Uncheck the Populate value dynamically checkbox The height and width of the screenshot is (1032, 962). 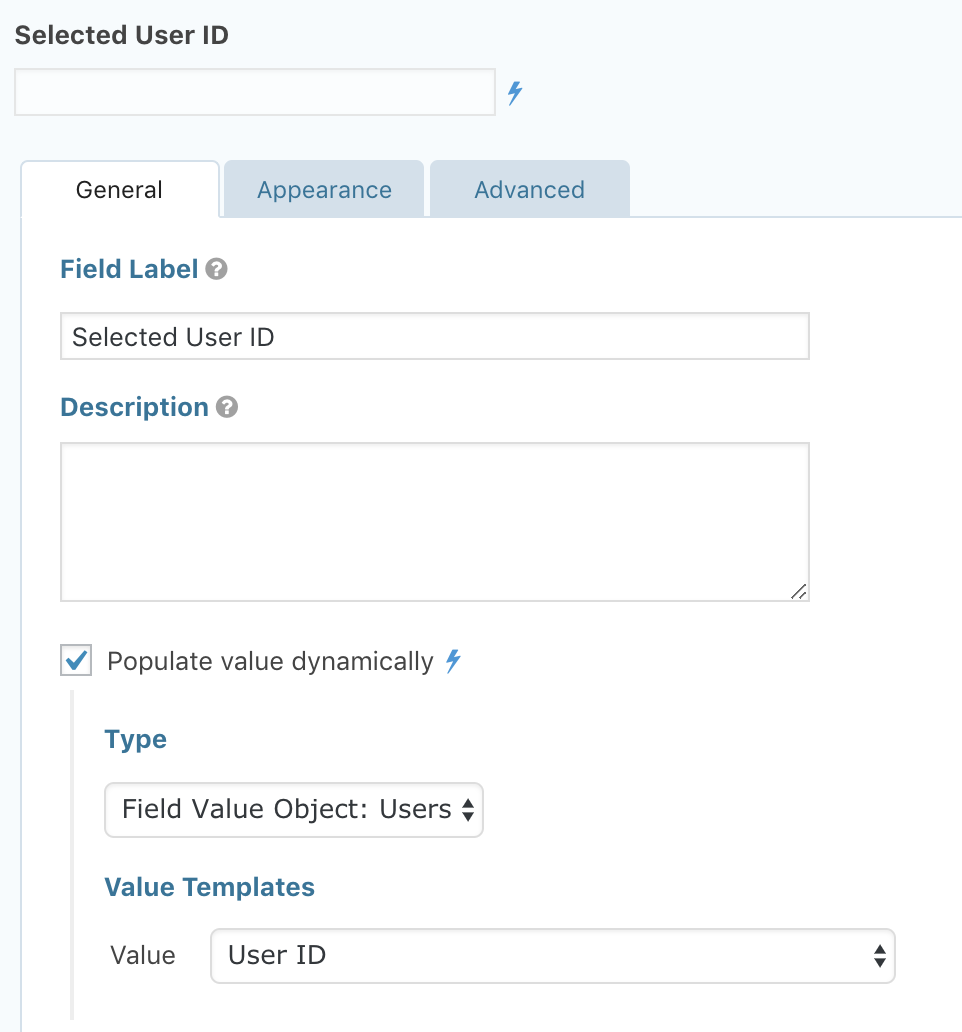pyautogui.click(x=76, y=661)
